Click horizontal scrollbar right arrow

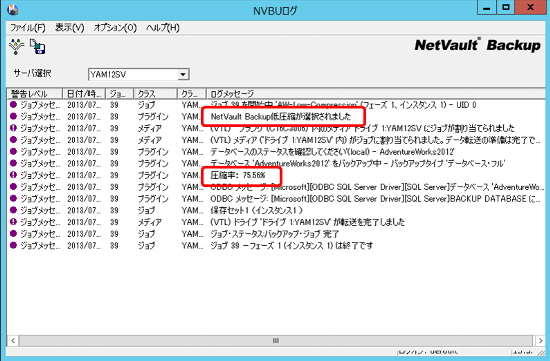[x=540, y=340]
